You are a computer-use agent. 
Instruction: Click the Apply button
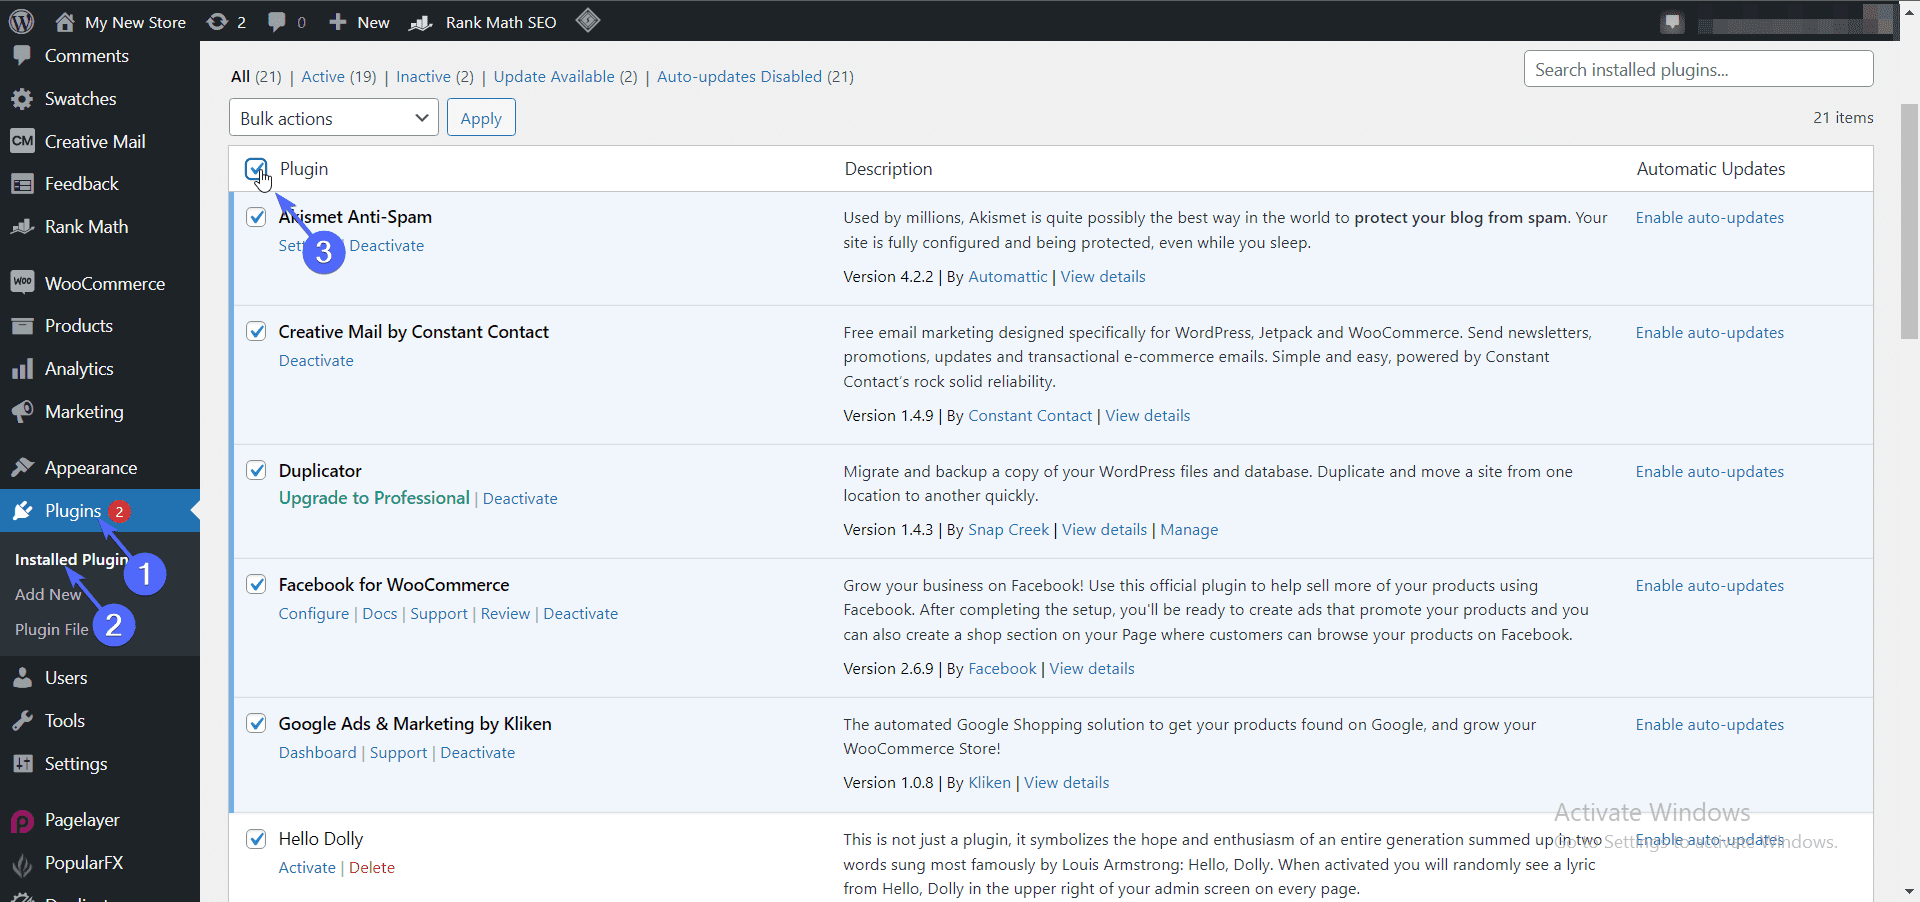481,118
